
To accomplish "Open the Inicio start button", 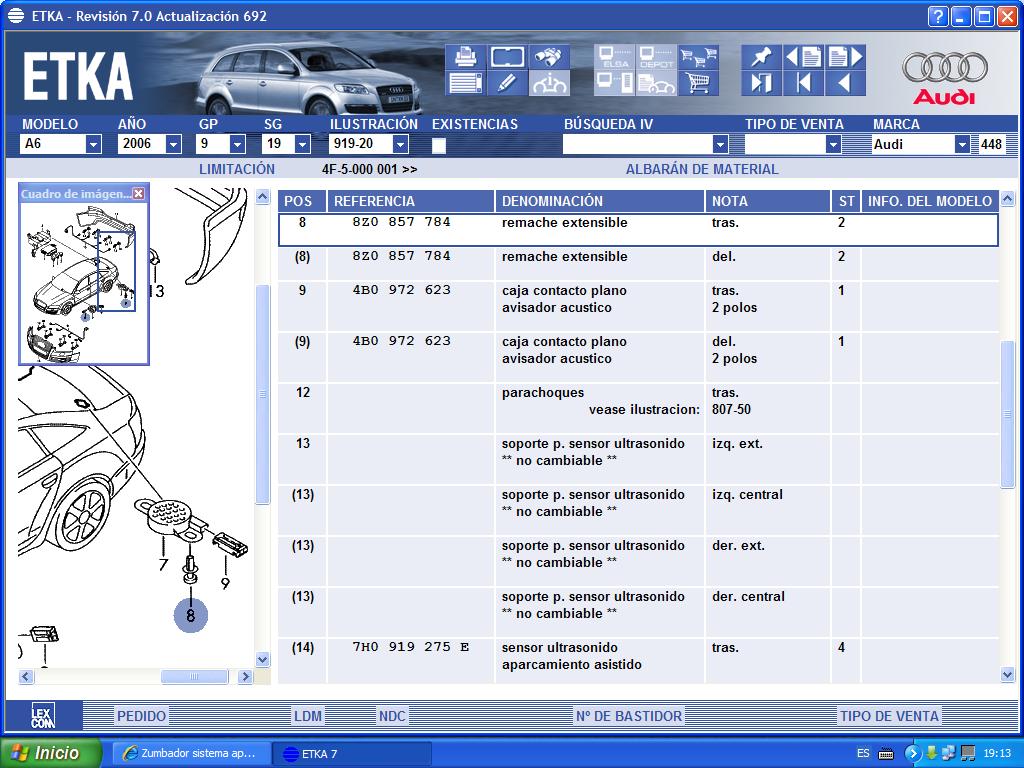I will coord(51,753).
